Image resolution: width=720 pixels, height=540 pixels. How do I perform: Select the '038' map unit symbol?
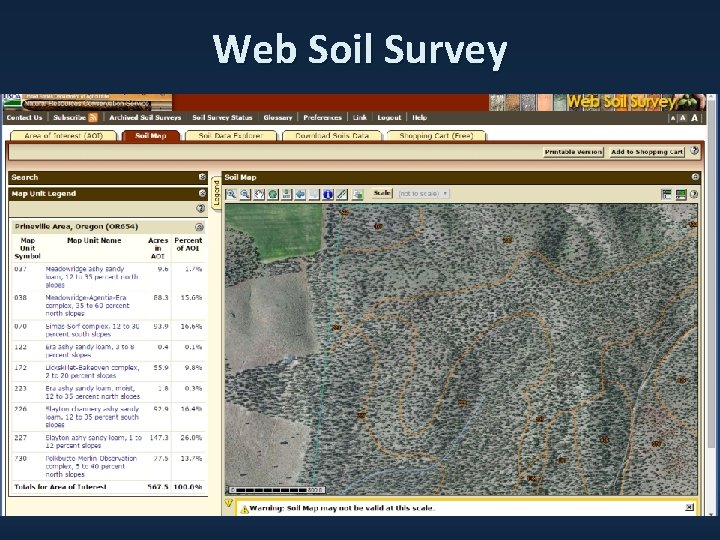[x=21, y=298]
